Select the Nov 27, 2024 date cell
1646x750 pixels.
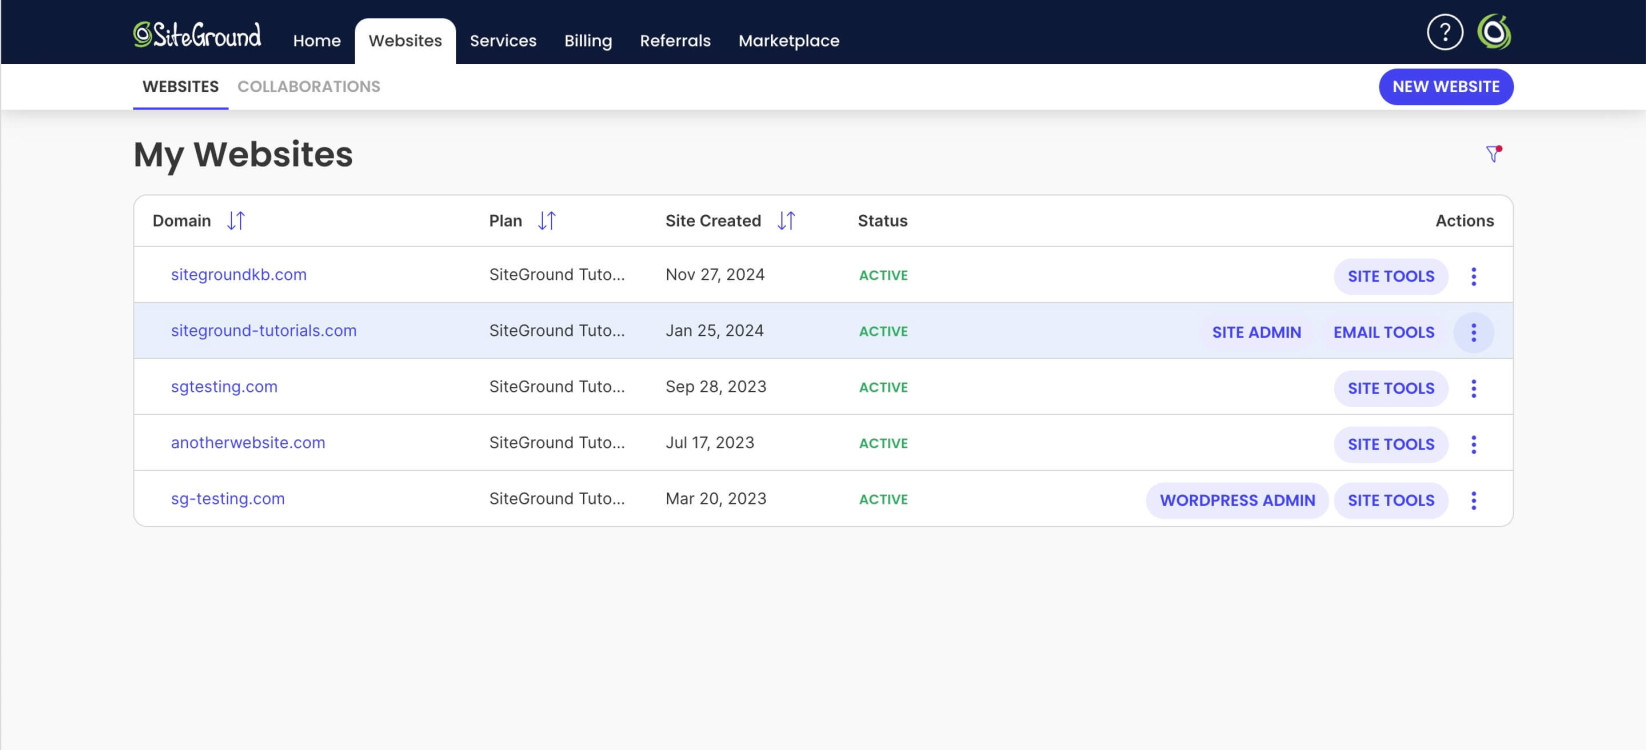coord(715,275)
